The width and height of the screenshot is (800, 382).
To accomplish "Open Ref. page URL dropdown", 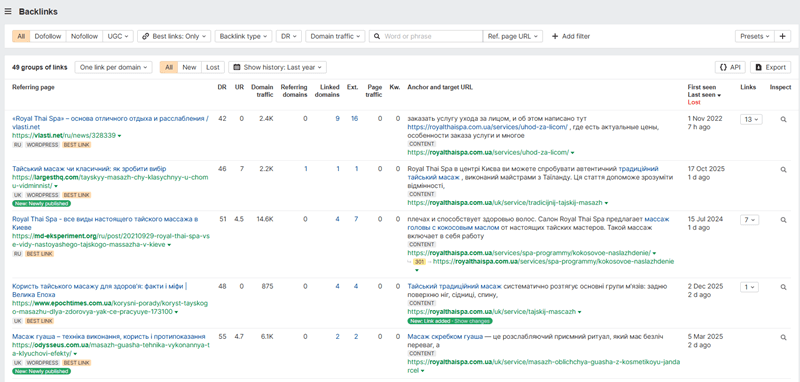I will click(x=513, y=36).
